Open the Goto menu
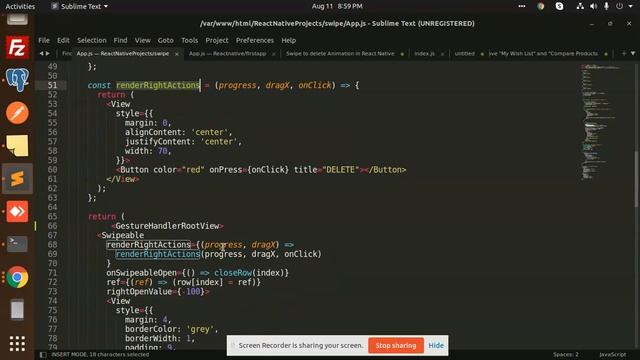 click(165, 40)
